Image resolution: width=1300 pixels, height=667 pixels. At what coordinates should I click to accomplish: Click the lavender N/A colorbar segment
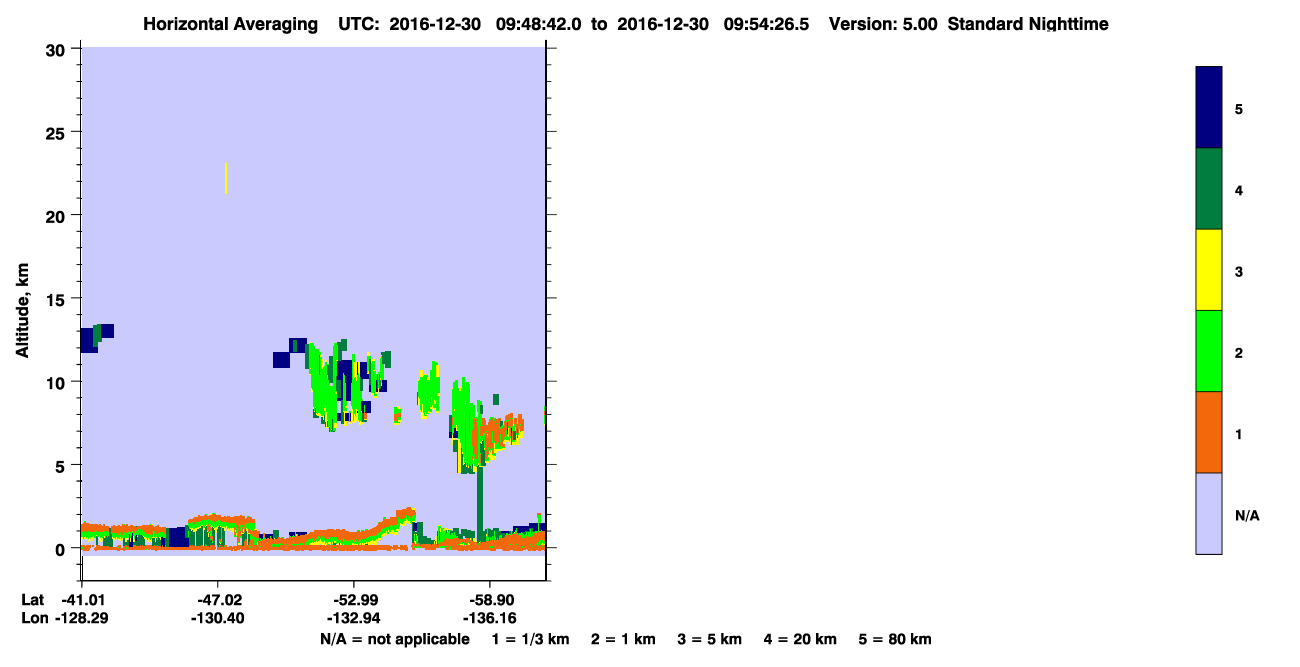(1209, 513)
